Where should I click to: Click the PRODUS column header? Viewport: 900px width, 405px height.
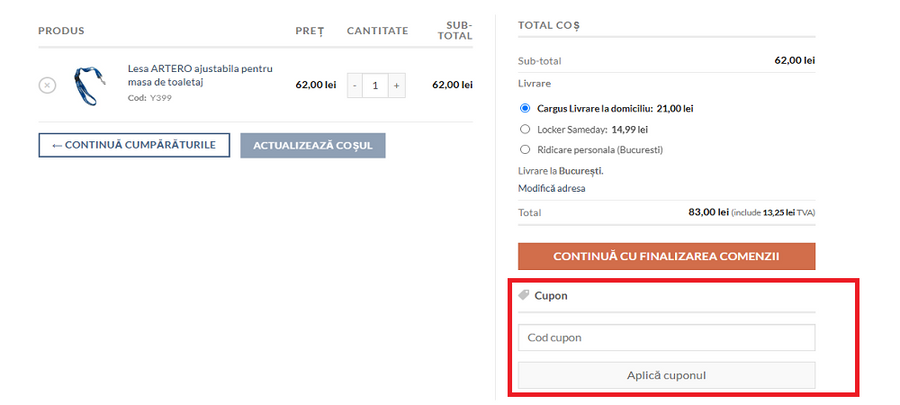click(x=61, y=31)
